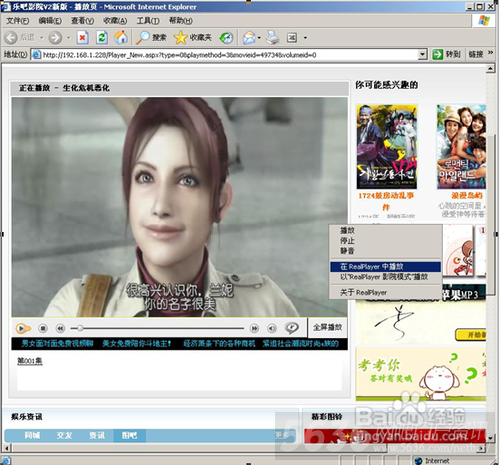Screen dimensions: 500x465
Task: Select 关于 RealPlayer menu entry
Action: coord(385,293)
